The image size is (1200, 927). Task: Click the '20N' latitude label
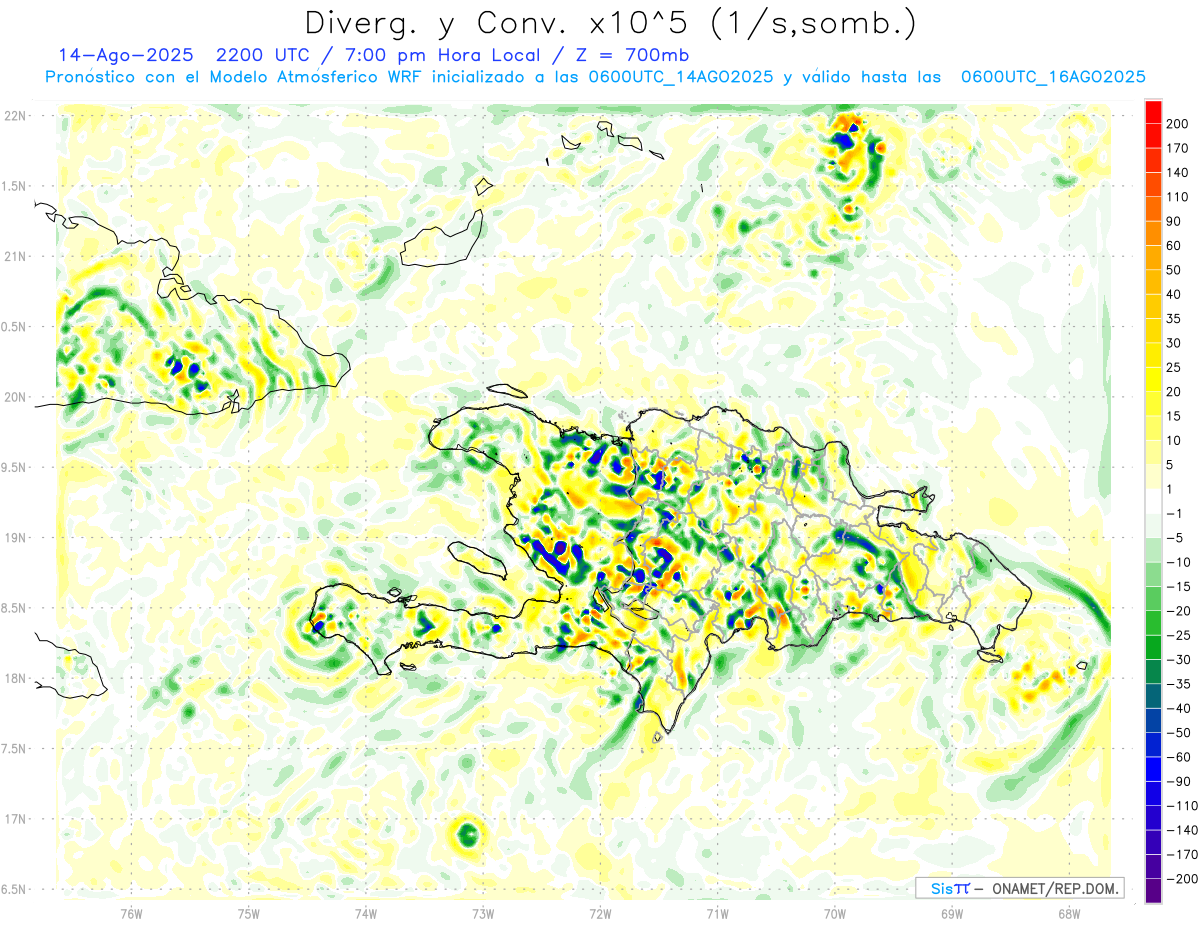[15, 397]
